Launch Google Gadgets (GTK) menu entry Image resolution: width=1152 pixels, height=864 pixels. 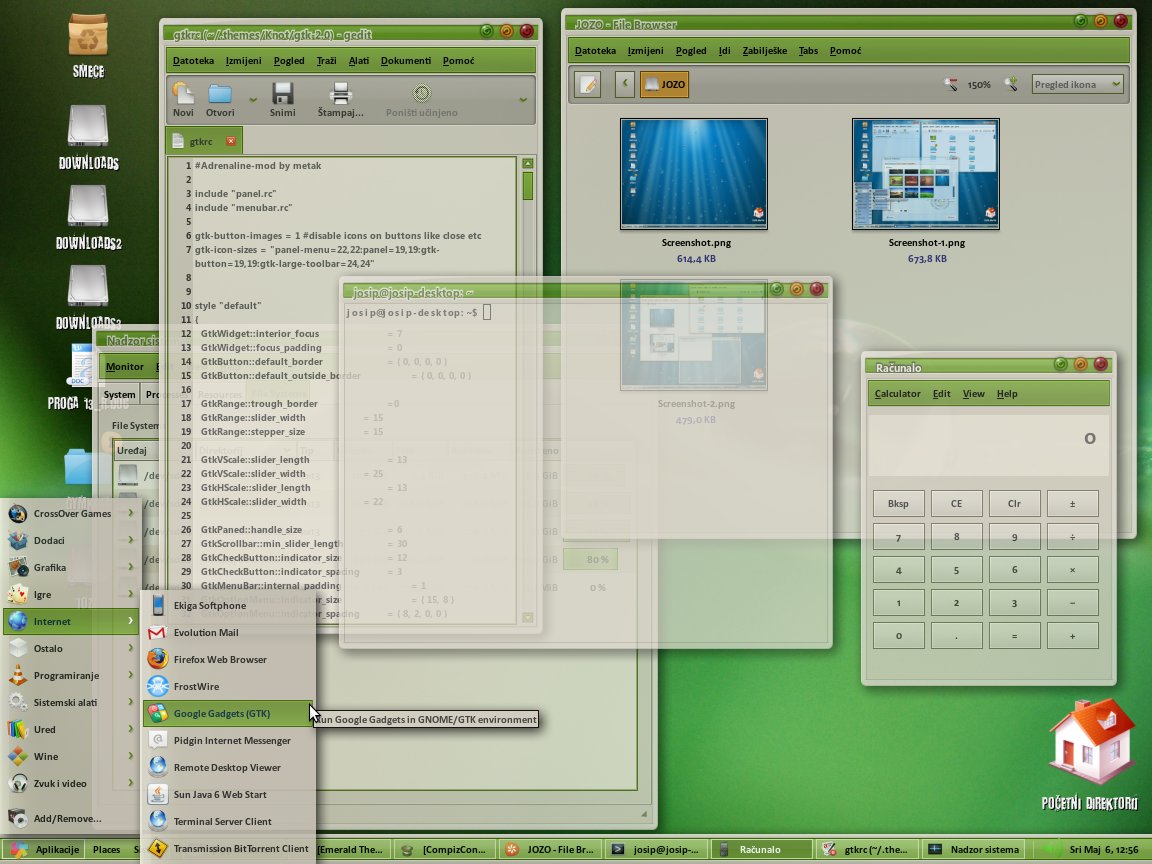click(x=228, y=713)
